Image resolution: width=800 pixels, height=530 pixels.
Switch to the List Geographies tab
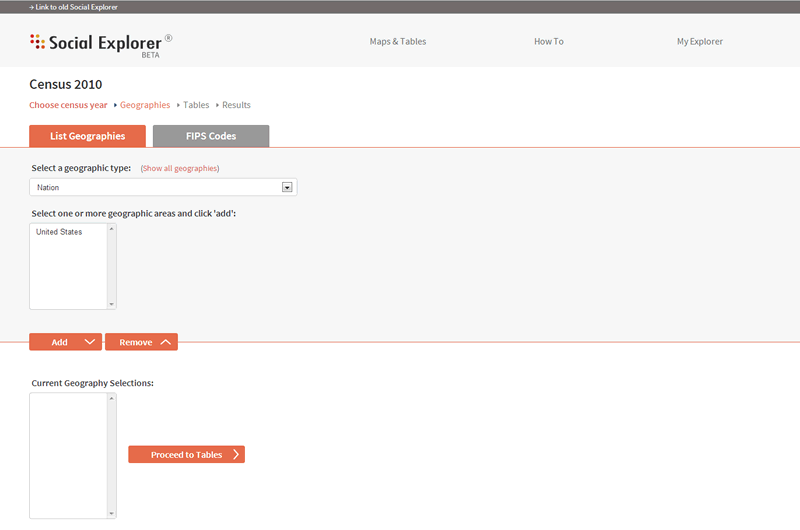(x=87, y=136)
